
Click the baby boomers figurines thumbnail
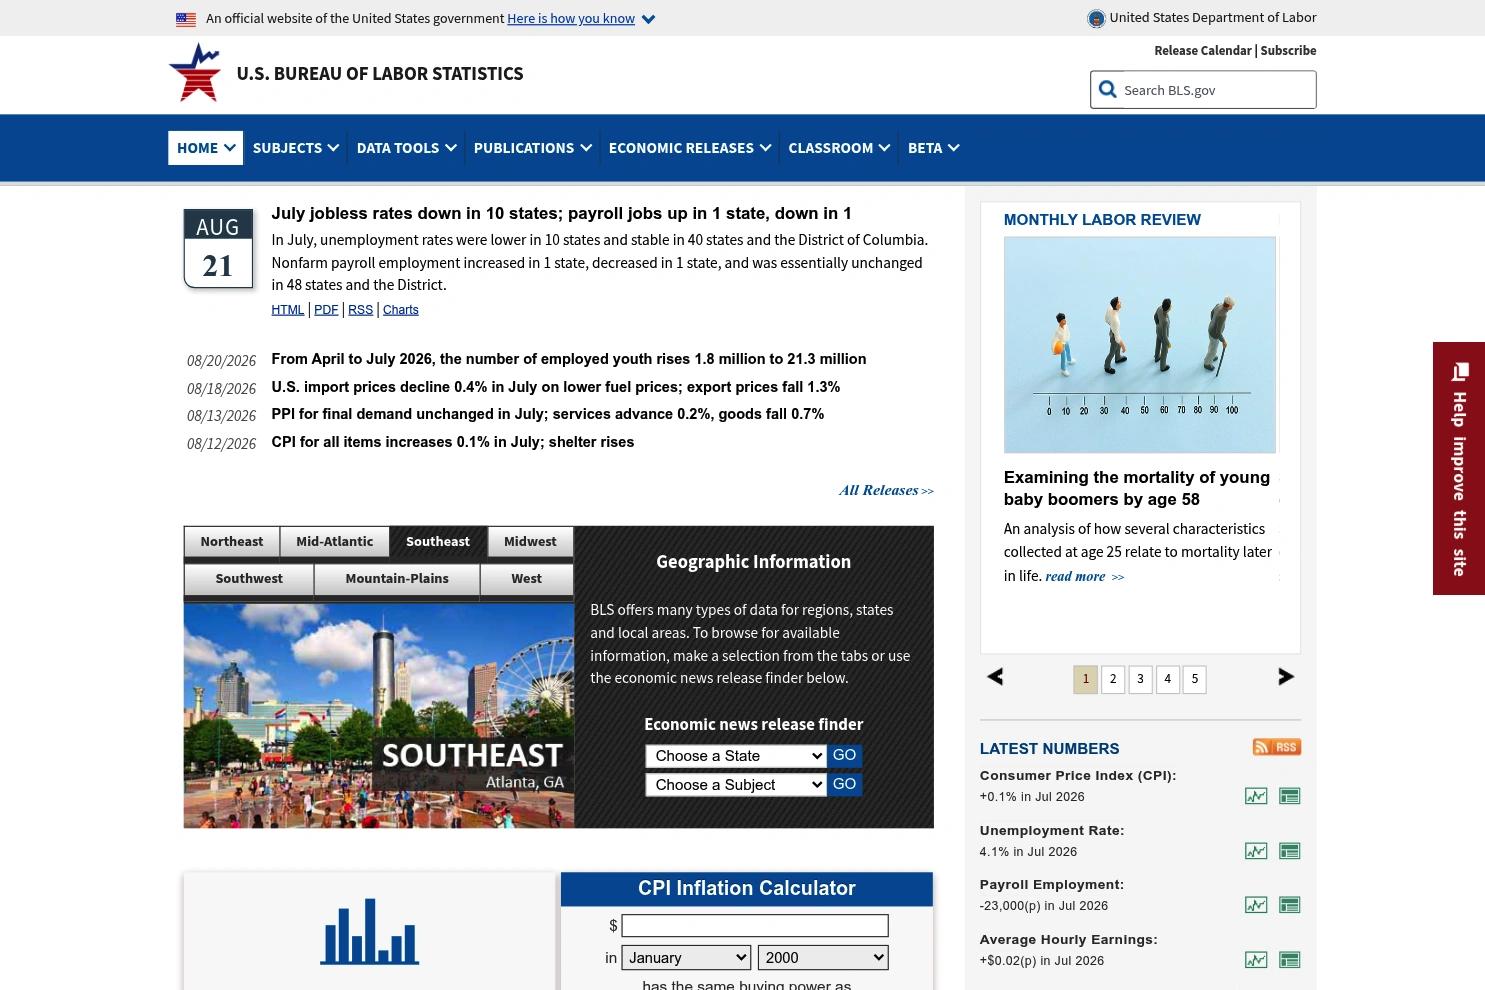(x=1140, y=345)
